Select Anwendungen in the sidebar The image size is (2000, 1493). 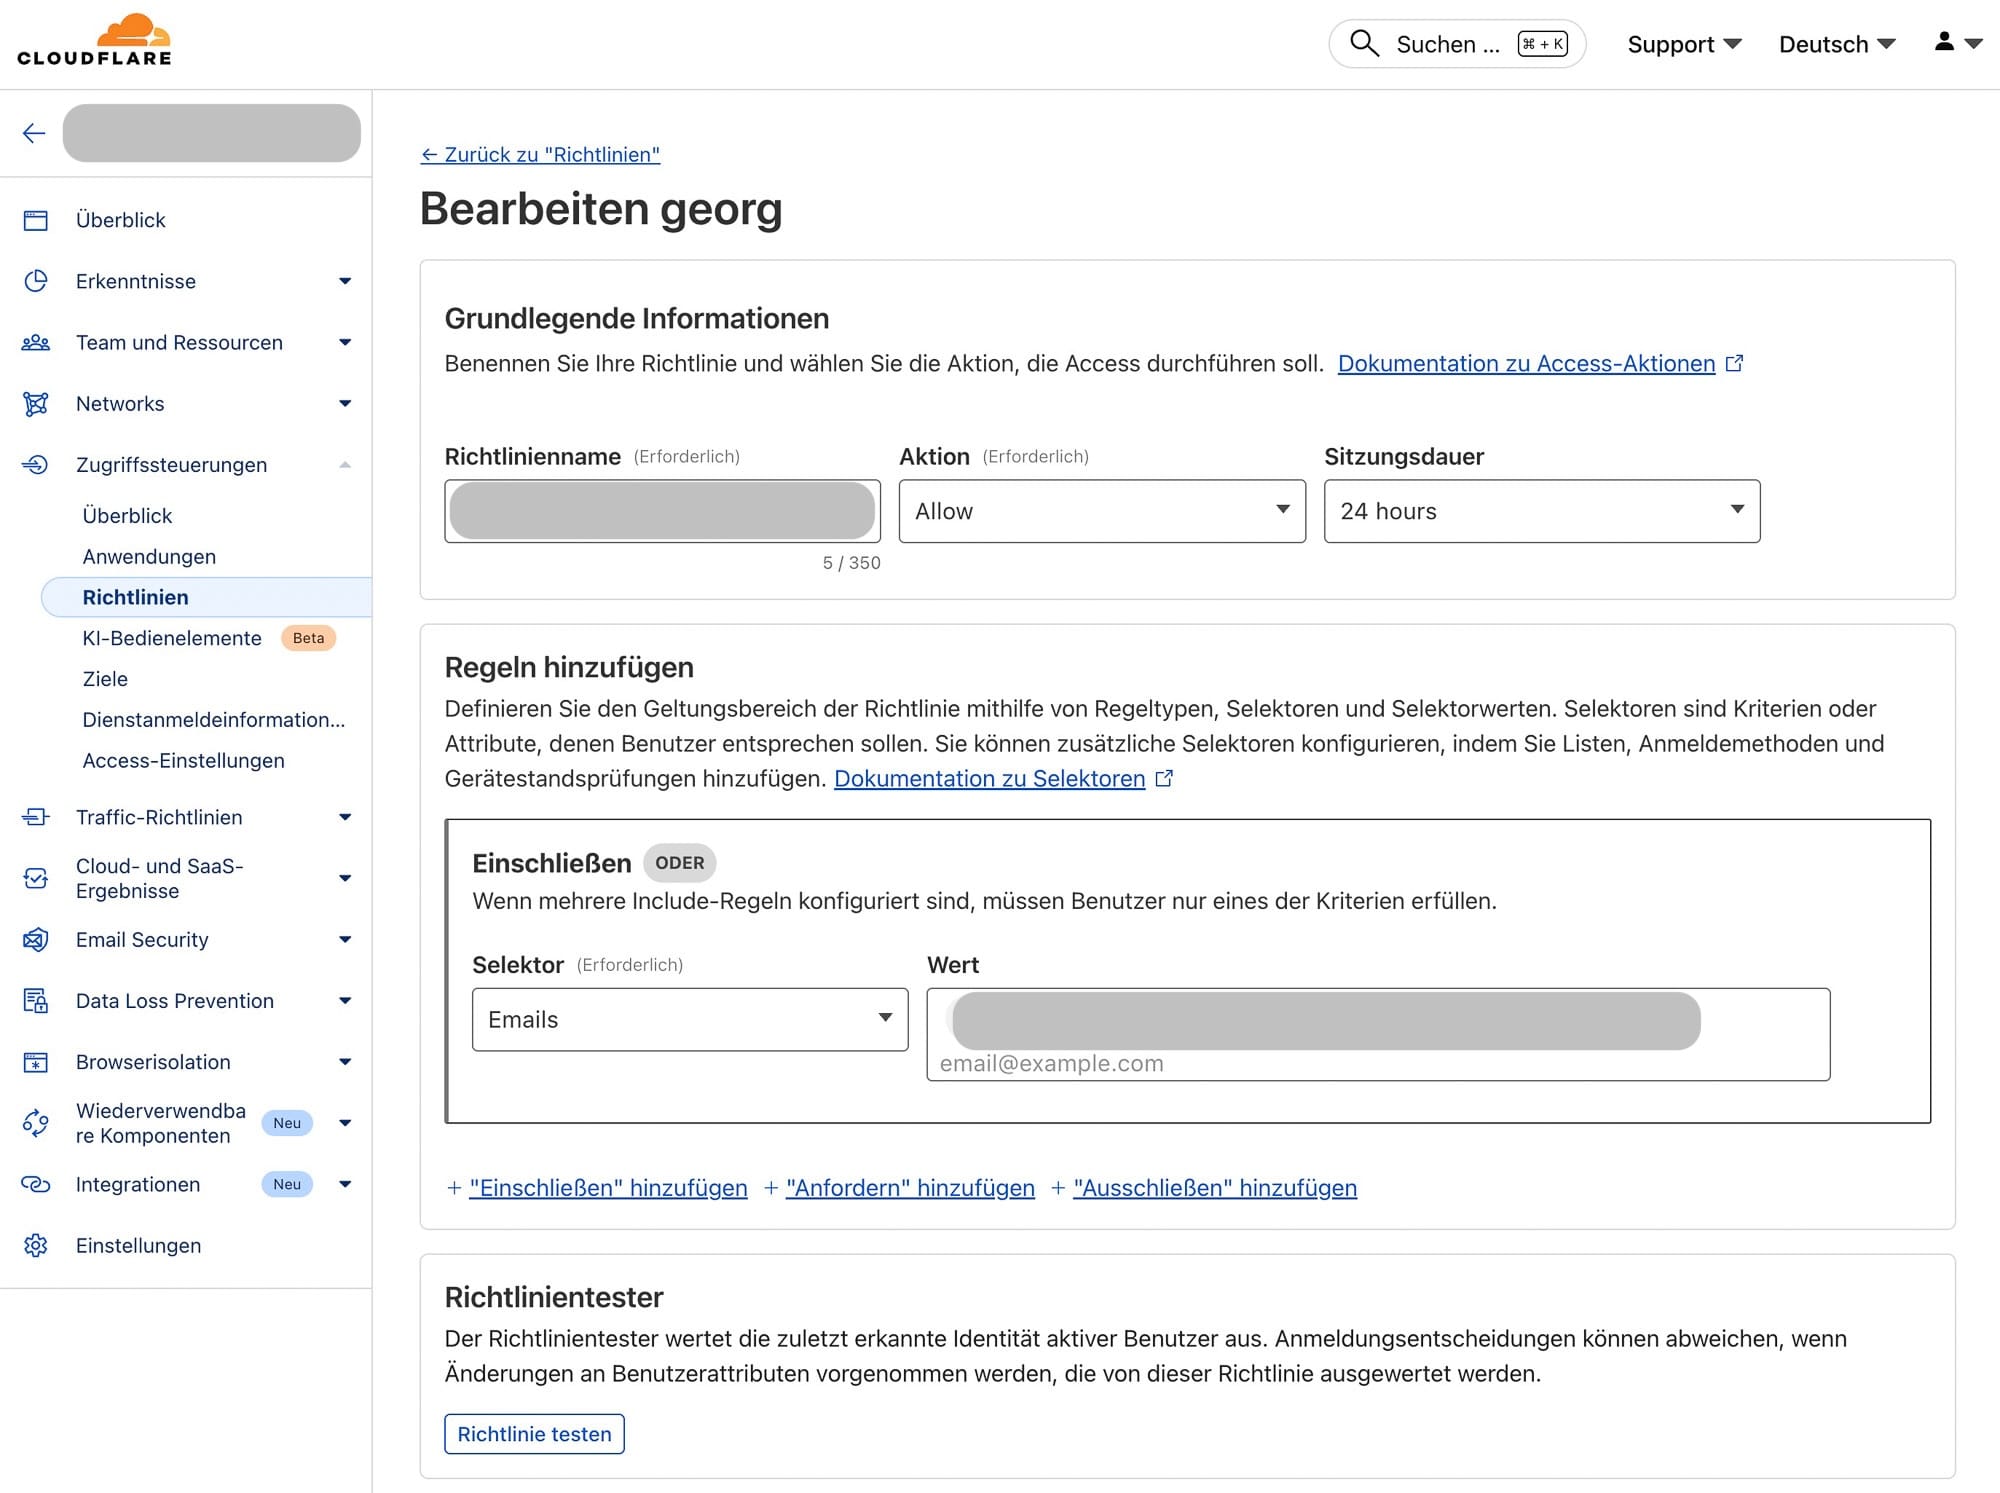(x=149, y=557)
